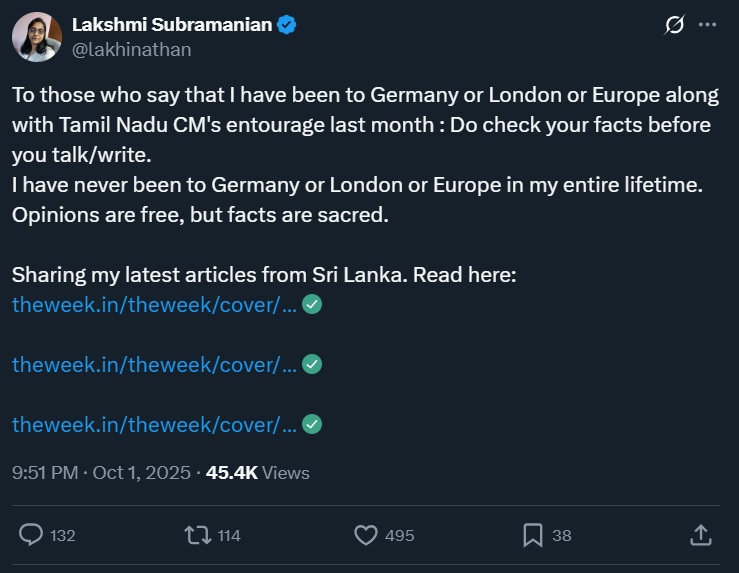Viewport: 739px width, 573px height.
Task: Click the blue verified badge
Action: pos(287,25)
